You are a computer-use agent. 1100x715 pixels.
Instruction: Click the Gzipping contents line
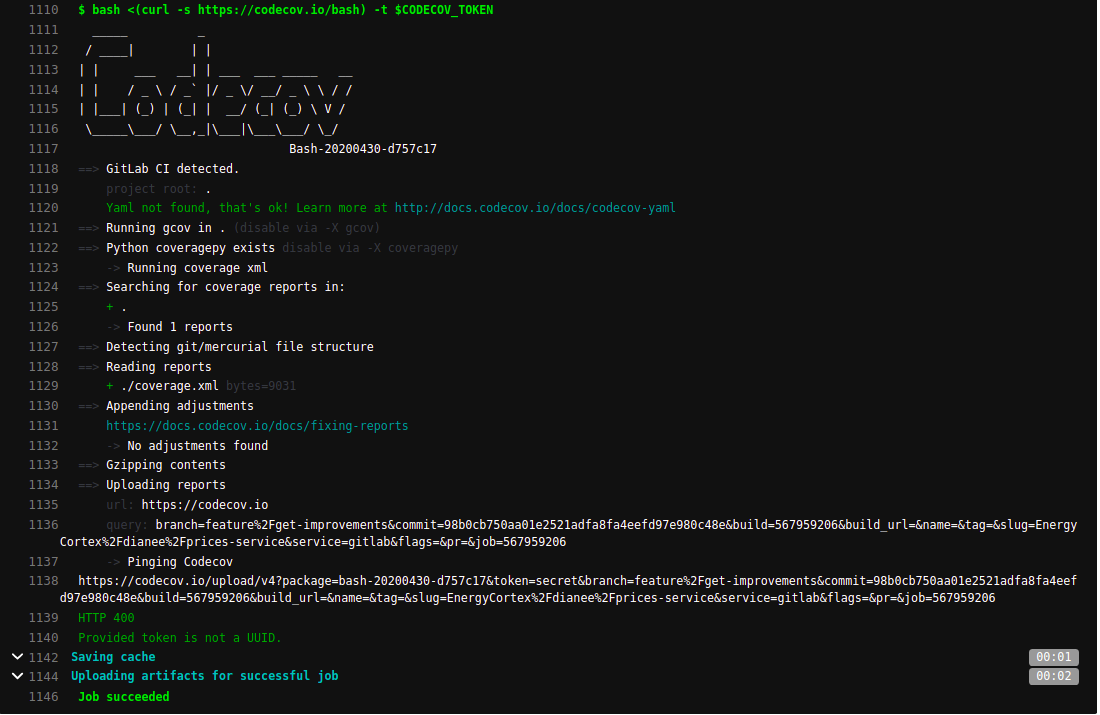click(x=166, y=465)
